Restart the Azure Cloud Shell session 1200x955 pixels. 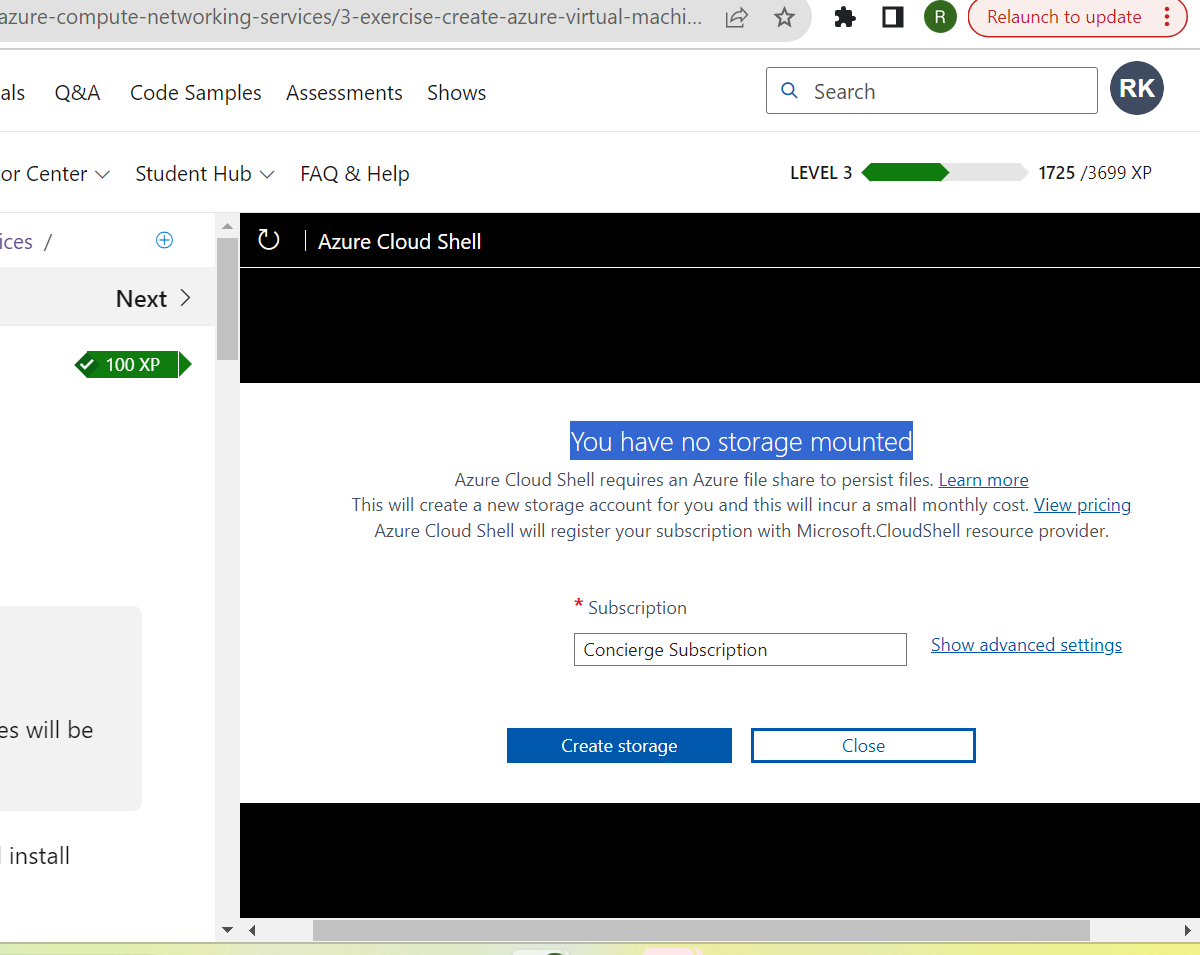point(268,240)
